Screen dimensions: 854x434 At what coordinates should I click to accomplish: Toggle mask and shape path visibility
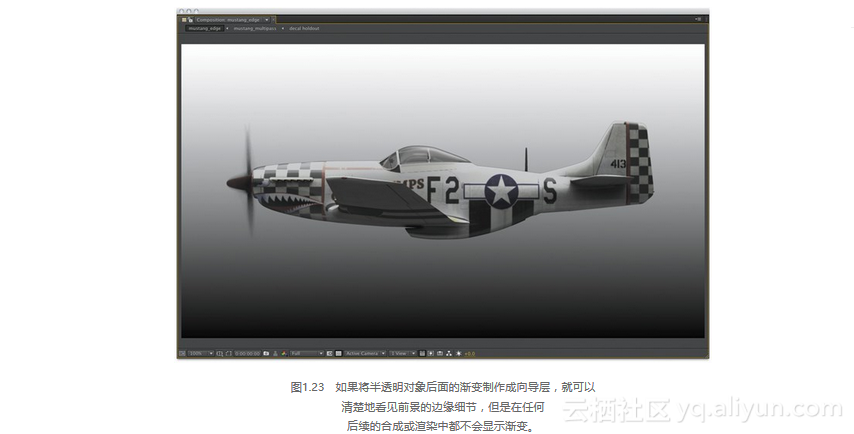click(229, 353)
